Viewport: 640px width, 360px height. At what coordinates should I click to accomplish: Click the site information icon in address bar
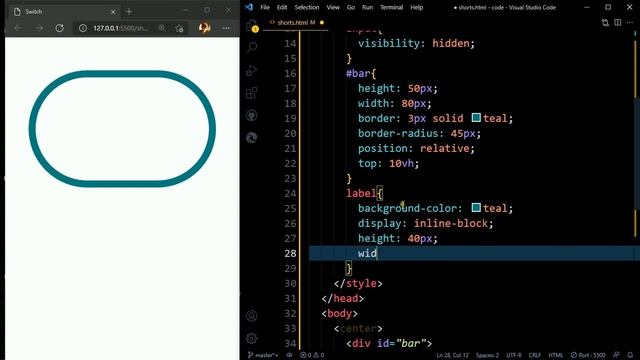point(83,28)
